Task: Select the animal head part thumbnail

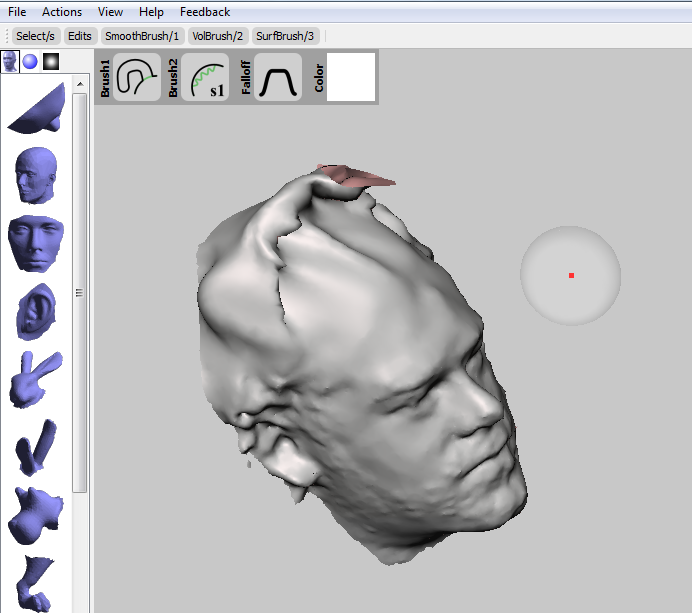Action: tap(36, 515)
